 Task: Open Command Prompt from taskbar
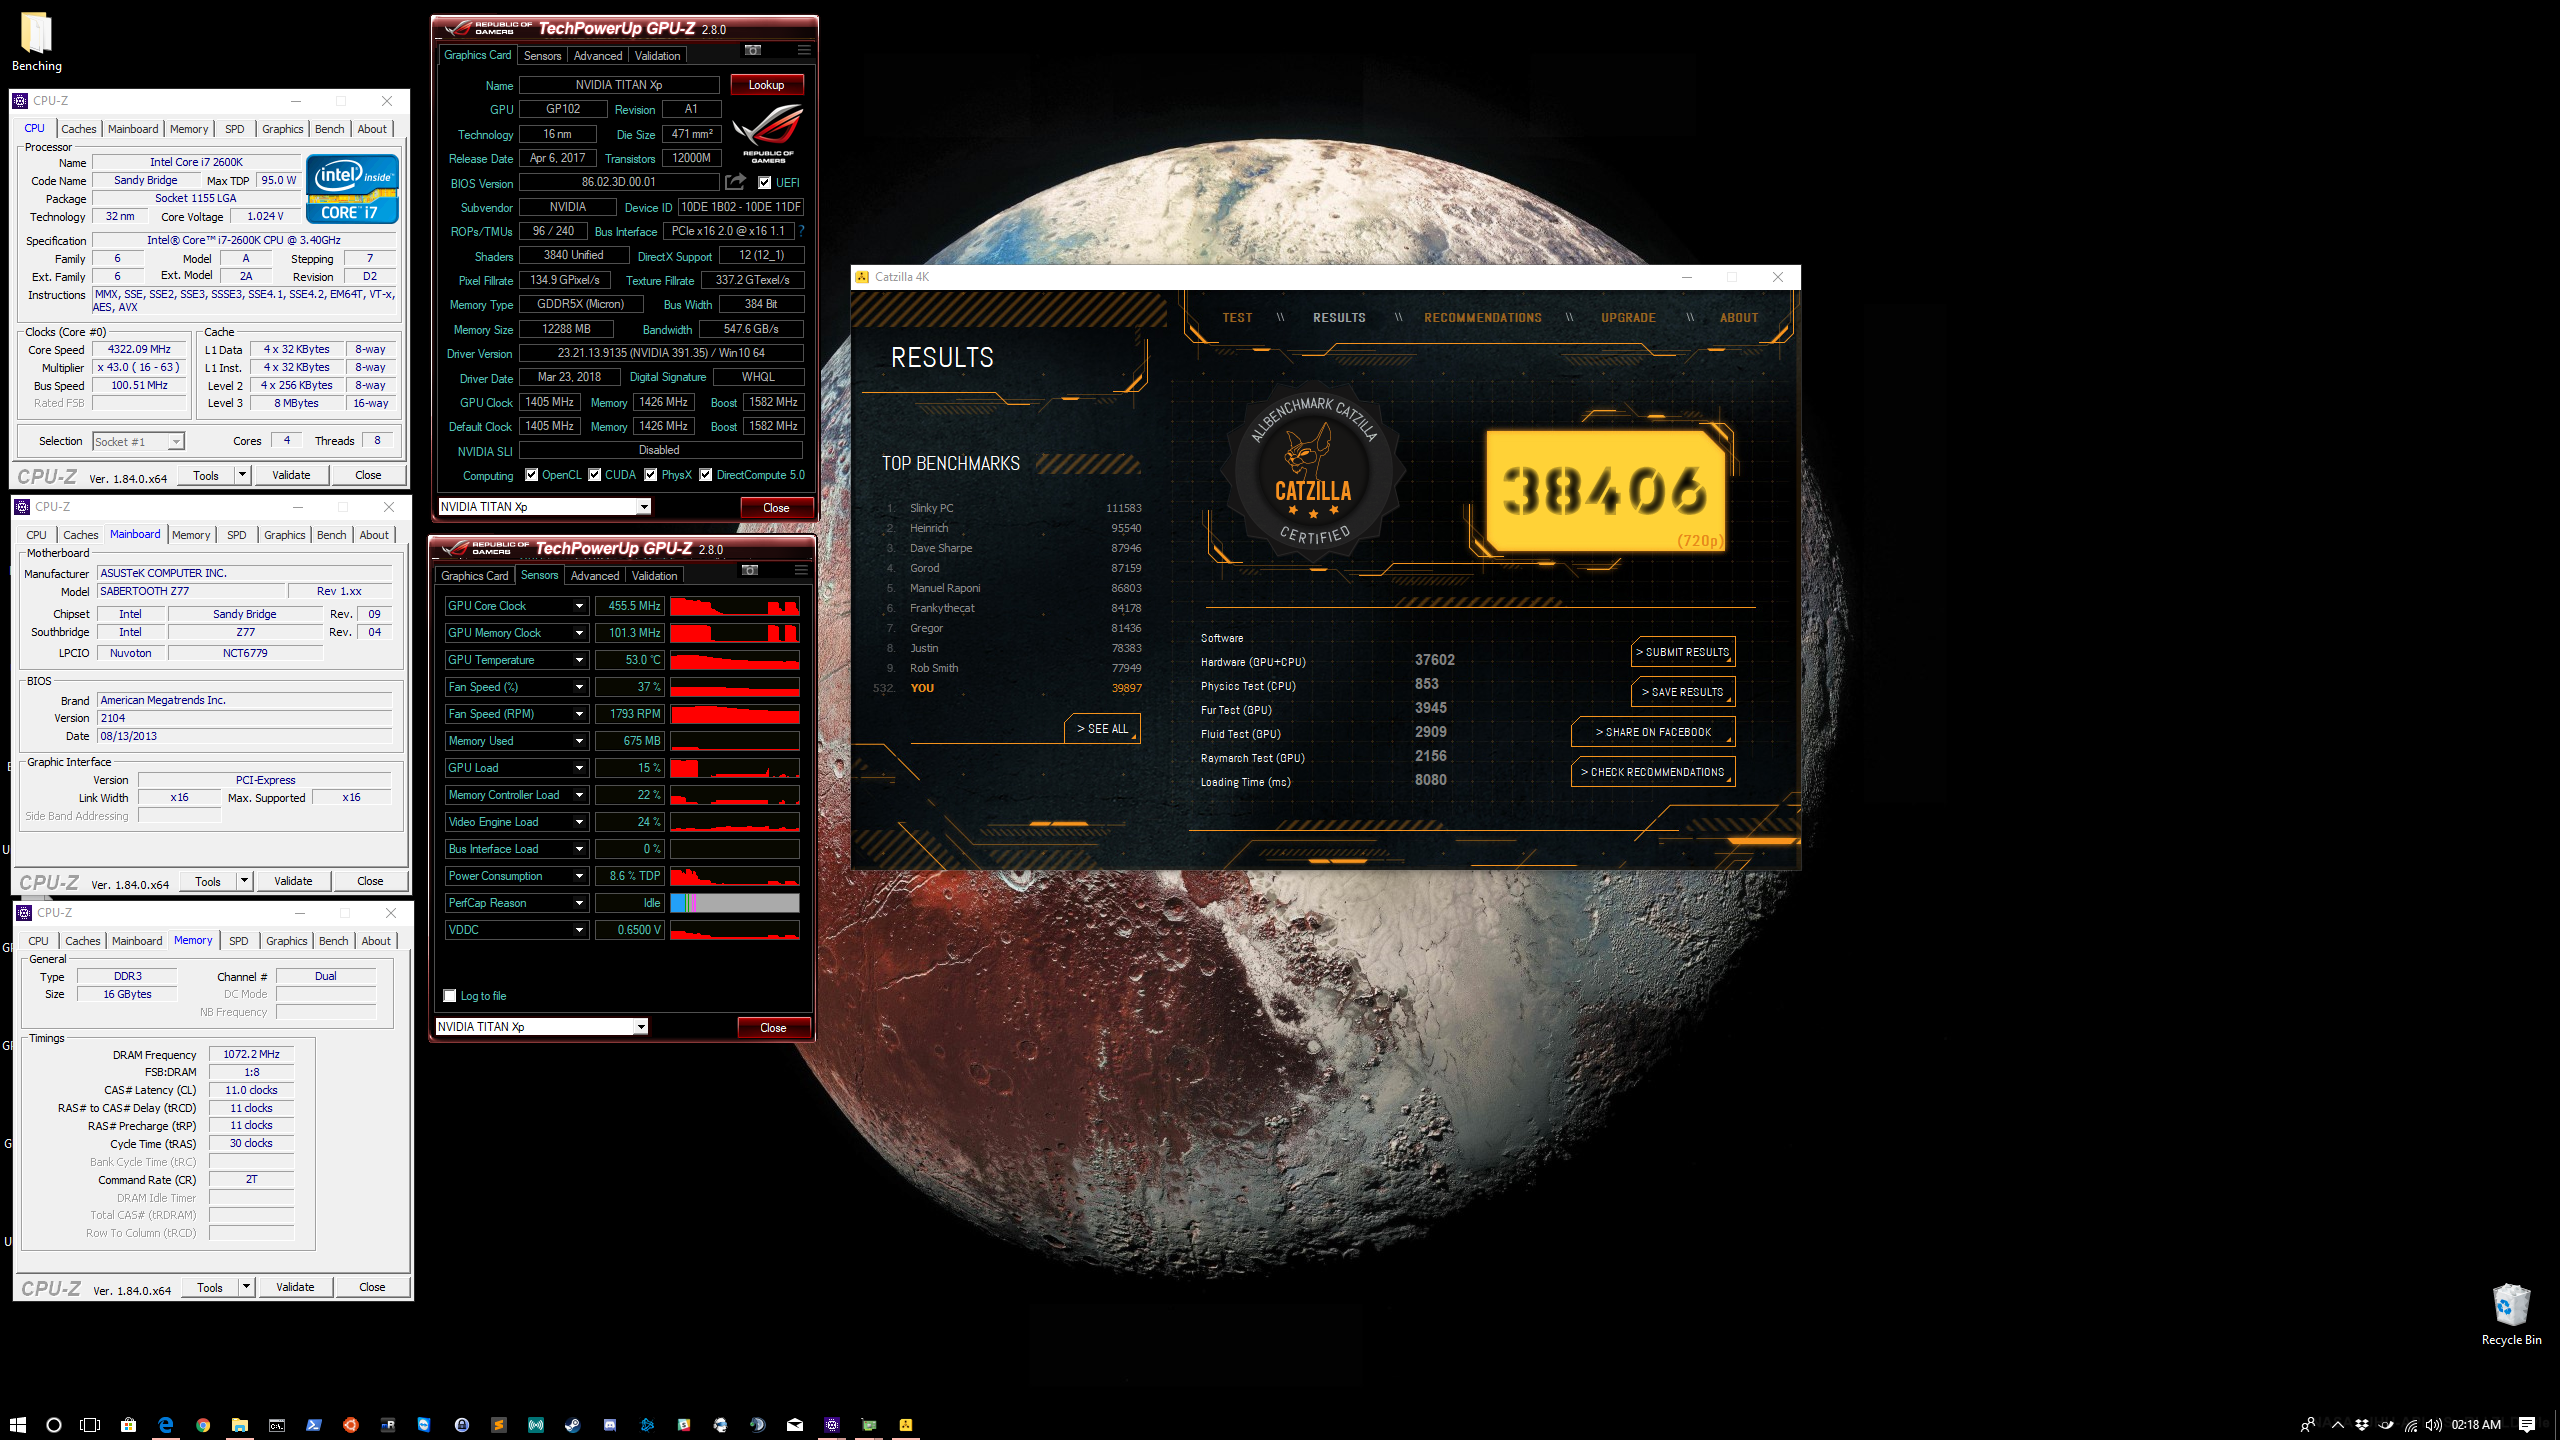277,1424
